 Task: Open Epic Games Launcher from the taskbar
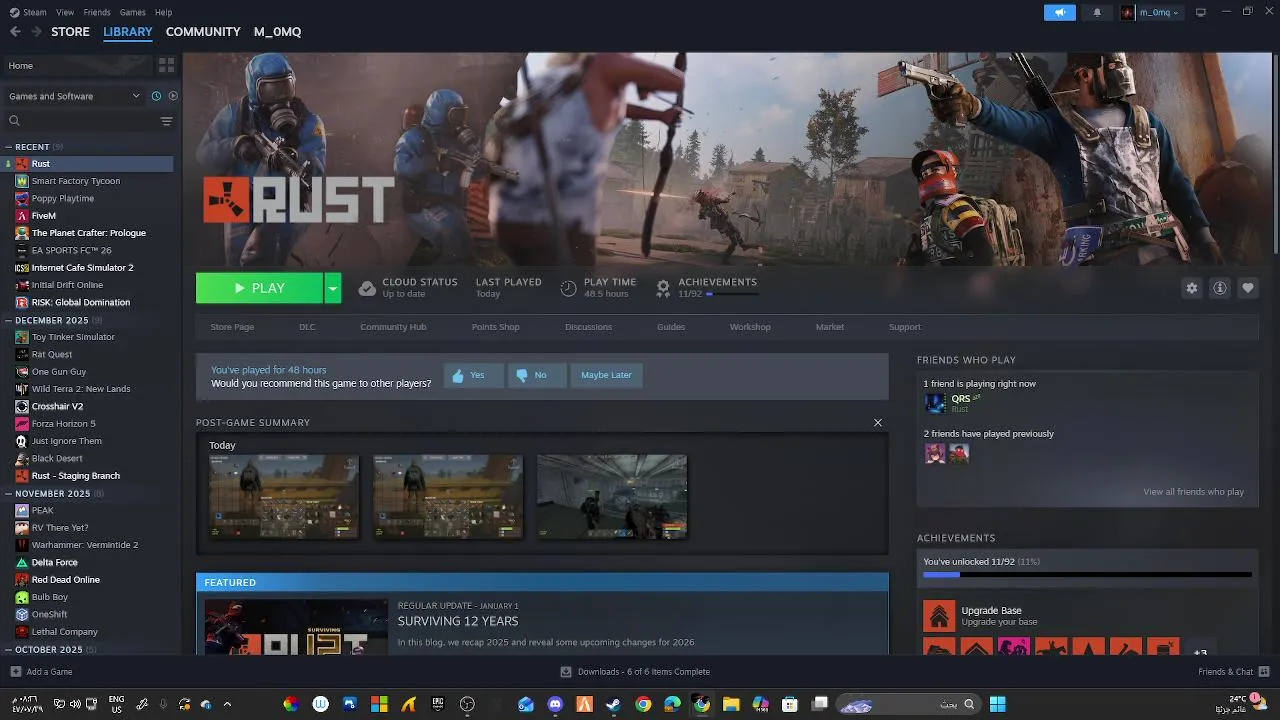(438, 704)
